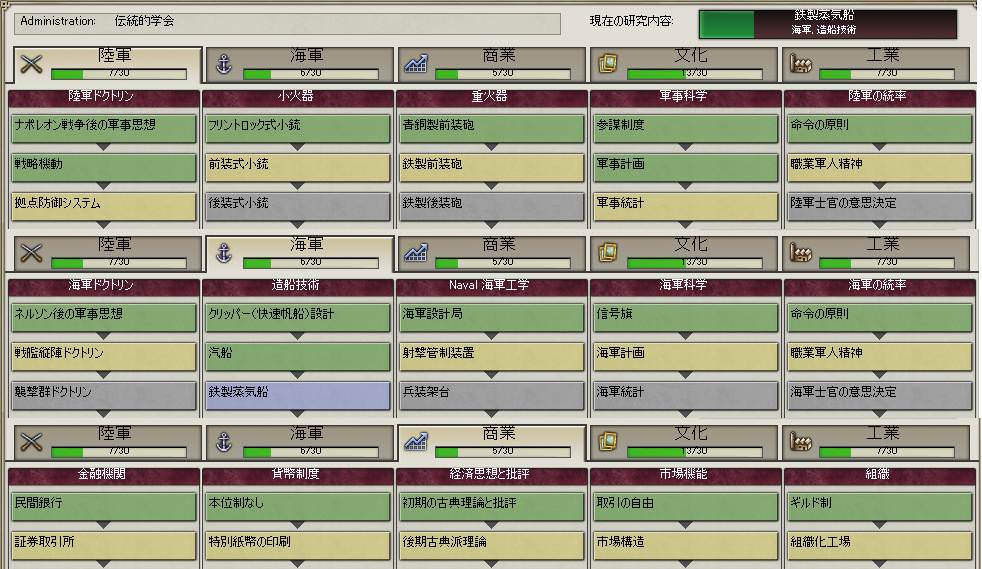Select the 組織化工場 technology

pos(879,542)
